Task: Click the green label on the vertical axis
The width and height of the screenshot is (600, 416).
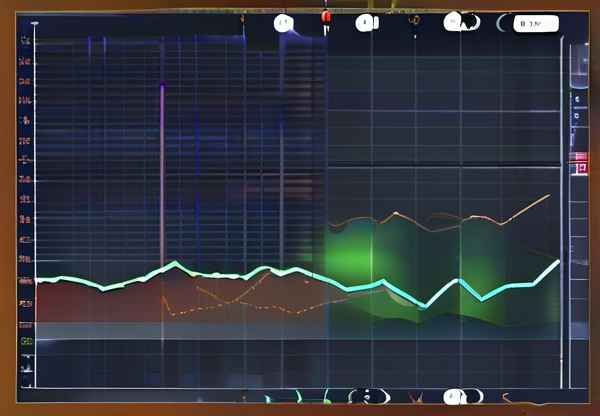Action: (26, 341)
